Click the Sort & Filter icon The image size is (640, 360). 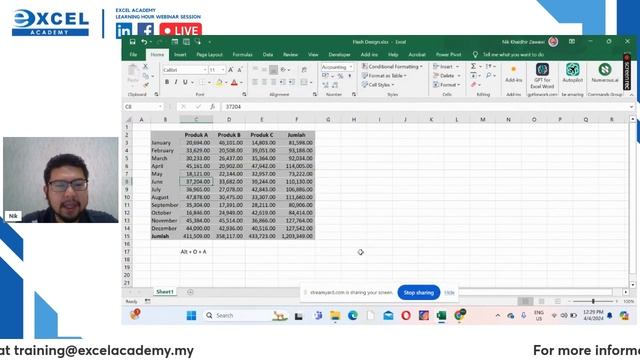489,66
